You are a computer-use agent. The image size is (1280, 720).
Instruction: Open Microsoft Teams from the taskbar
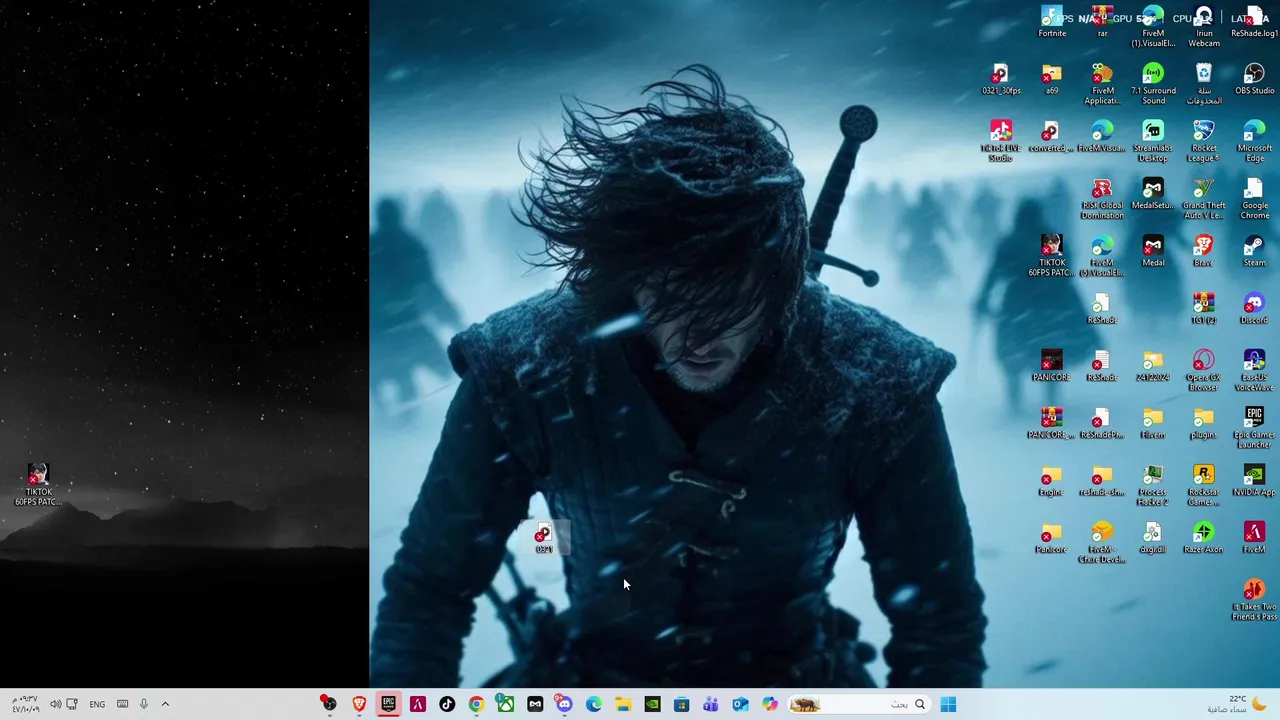[711, 704]
